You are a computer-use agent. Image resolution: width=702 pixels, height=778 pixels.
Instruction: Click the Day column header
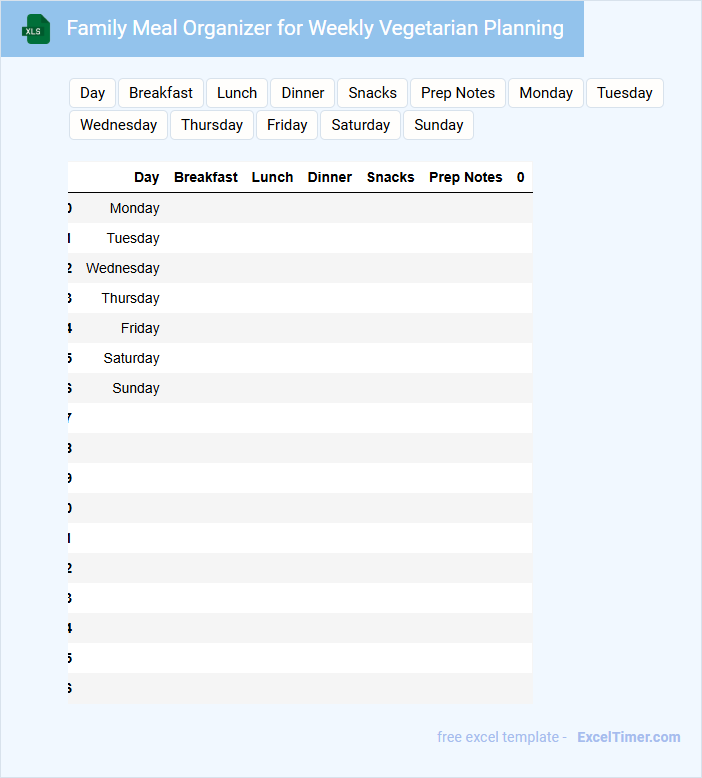tap(146, 177)
